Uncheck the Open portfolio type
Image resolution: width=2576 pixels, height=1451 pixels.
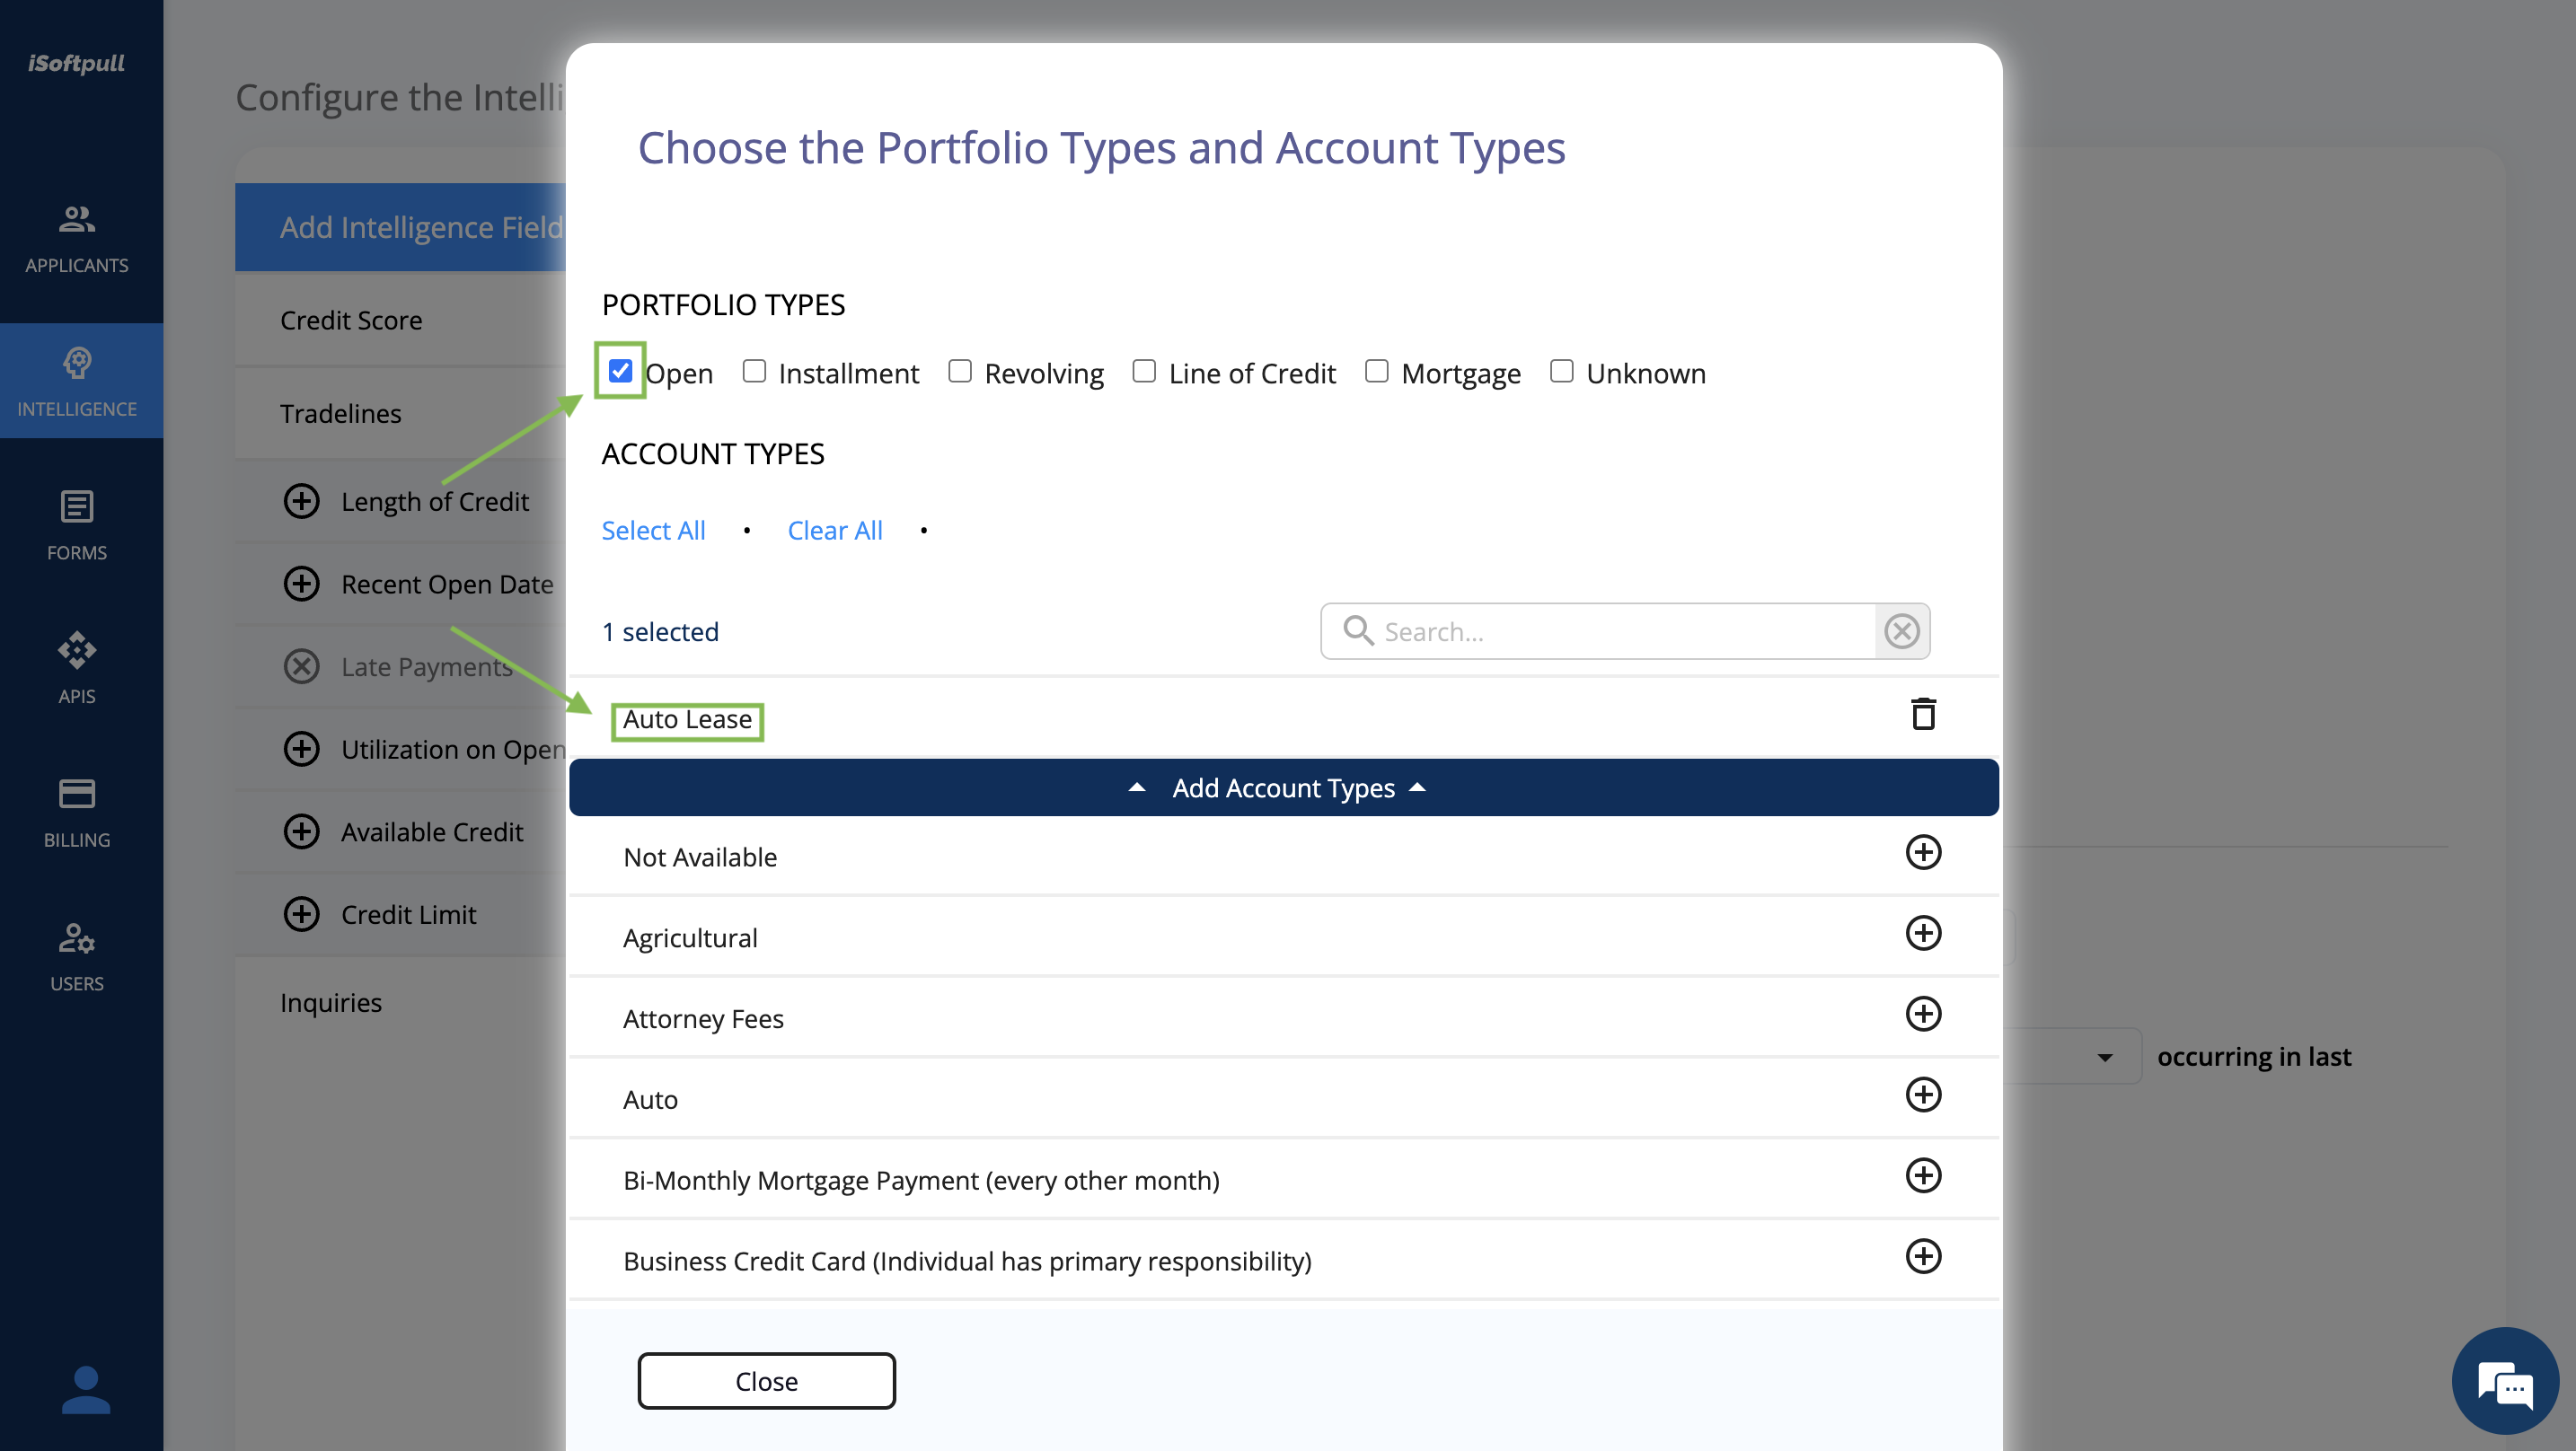point(620,371)
